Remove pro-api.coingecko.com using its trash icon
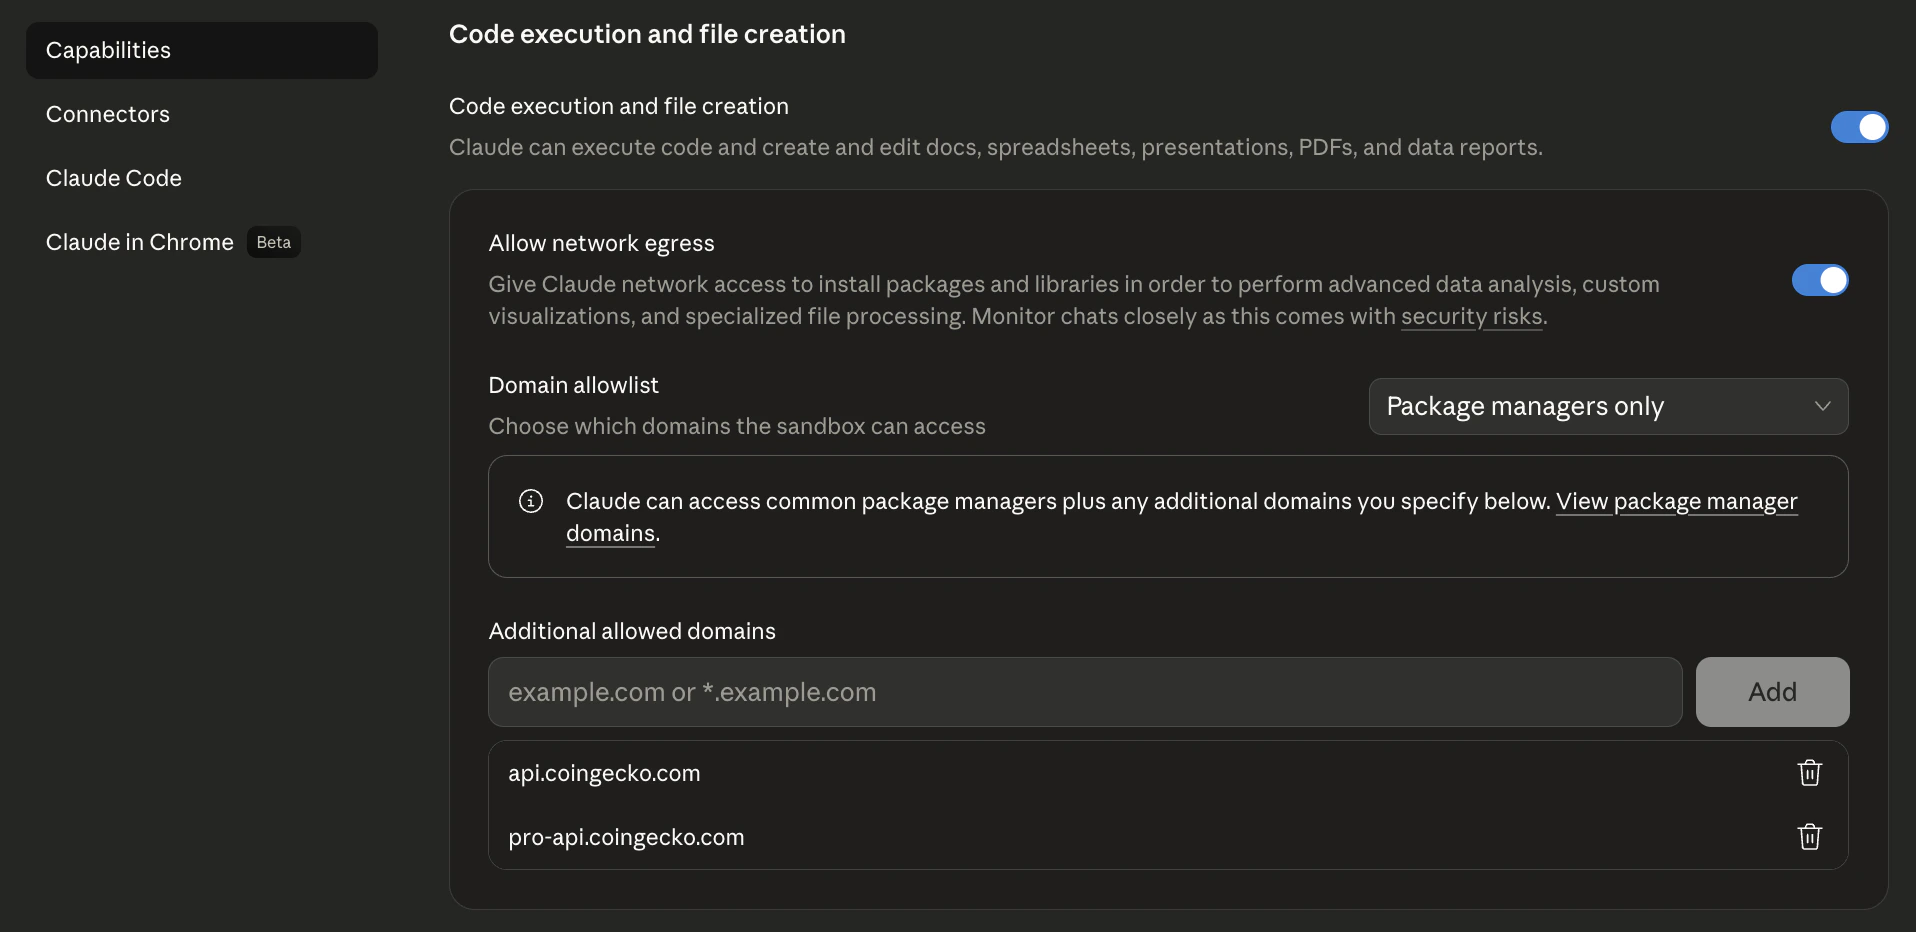Image resolution: width=1916 pixels, height=932 pixels. pyautogui.click(x=1809, y=837)
